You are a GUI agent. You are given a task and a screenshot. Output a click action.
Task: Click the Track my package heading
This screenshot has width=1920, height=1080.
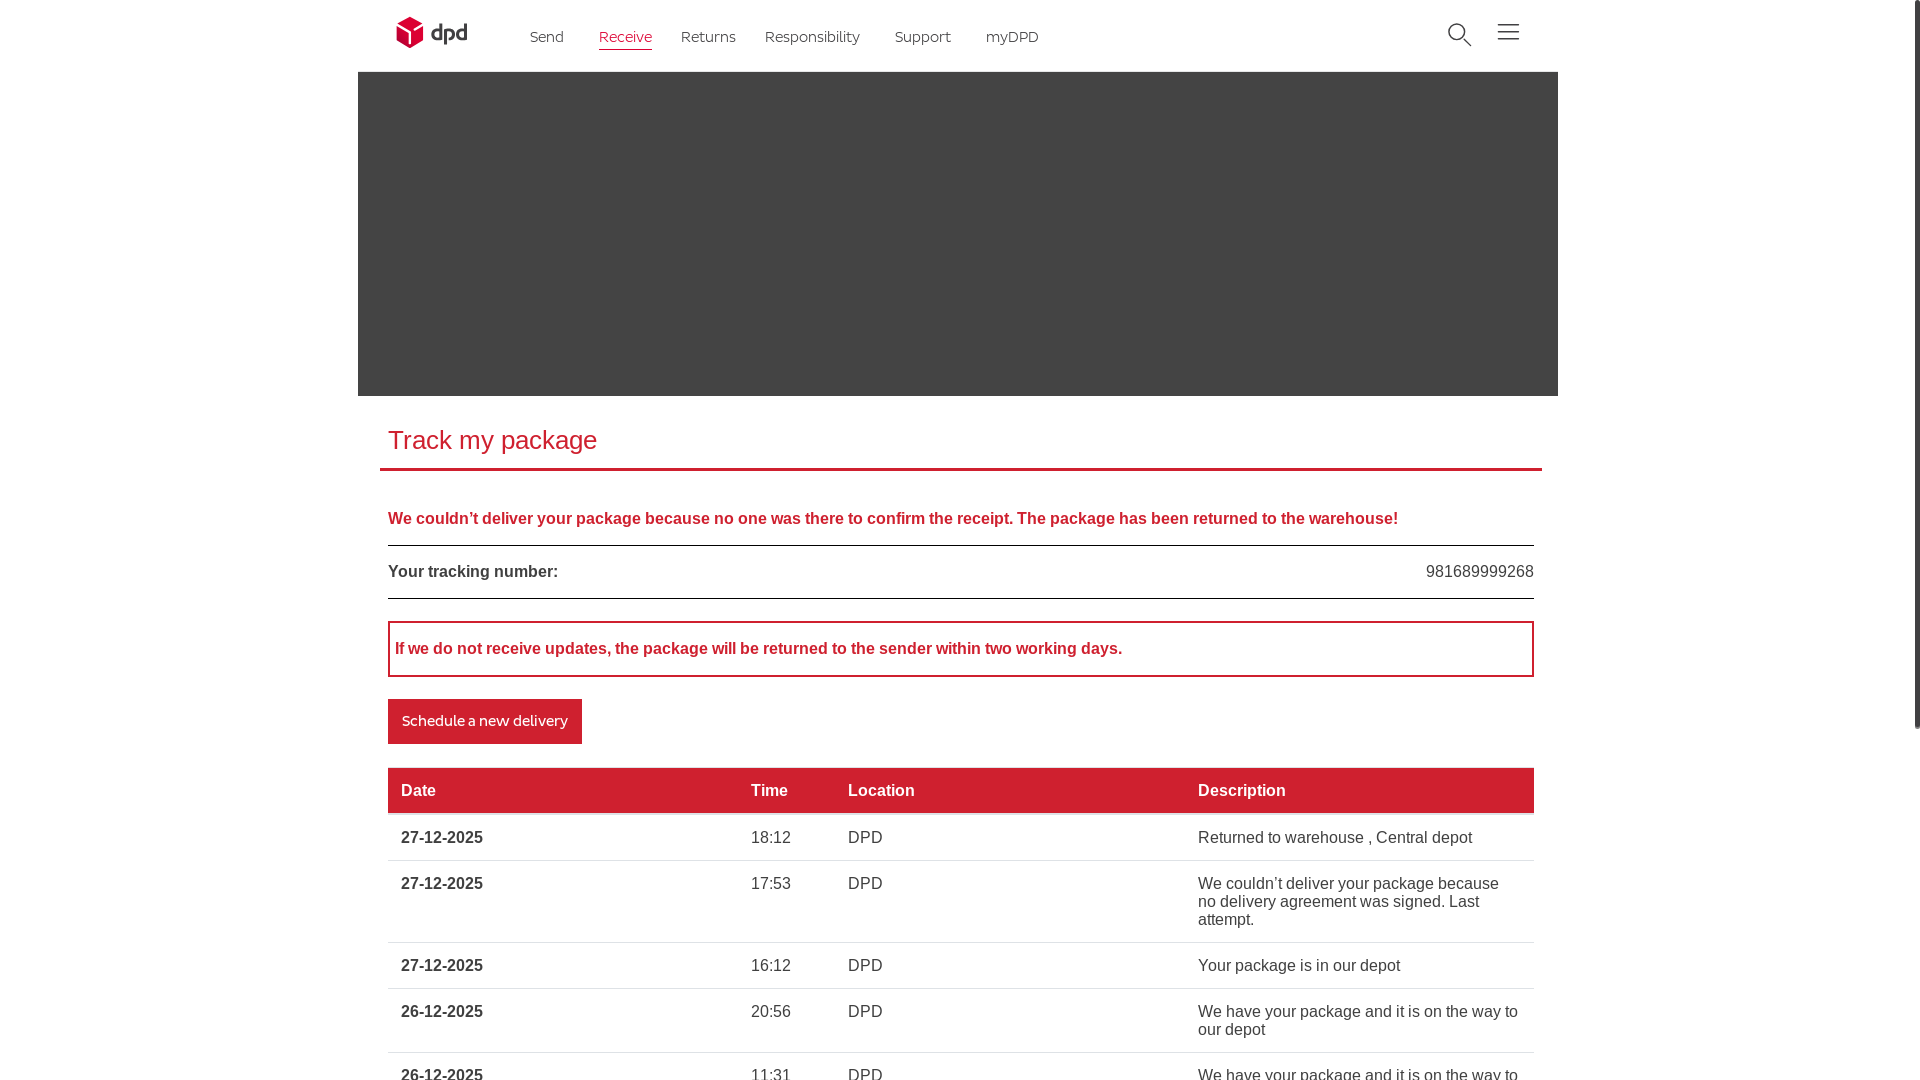492,440
